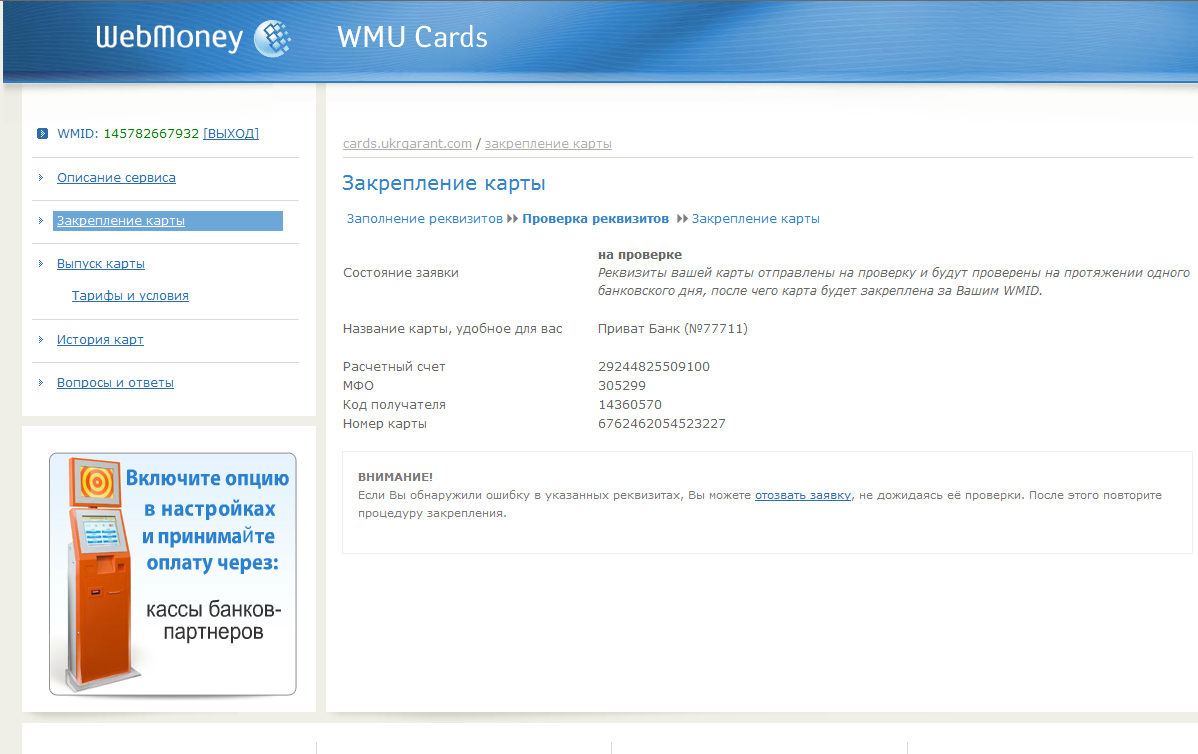
Task: Click the arrow bullet beside Описание сервиса
Action: coord(41,178)
